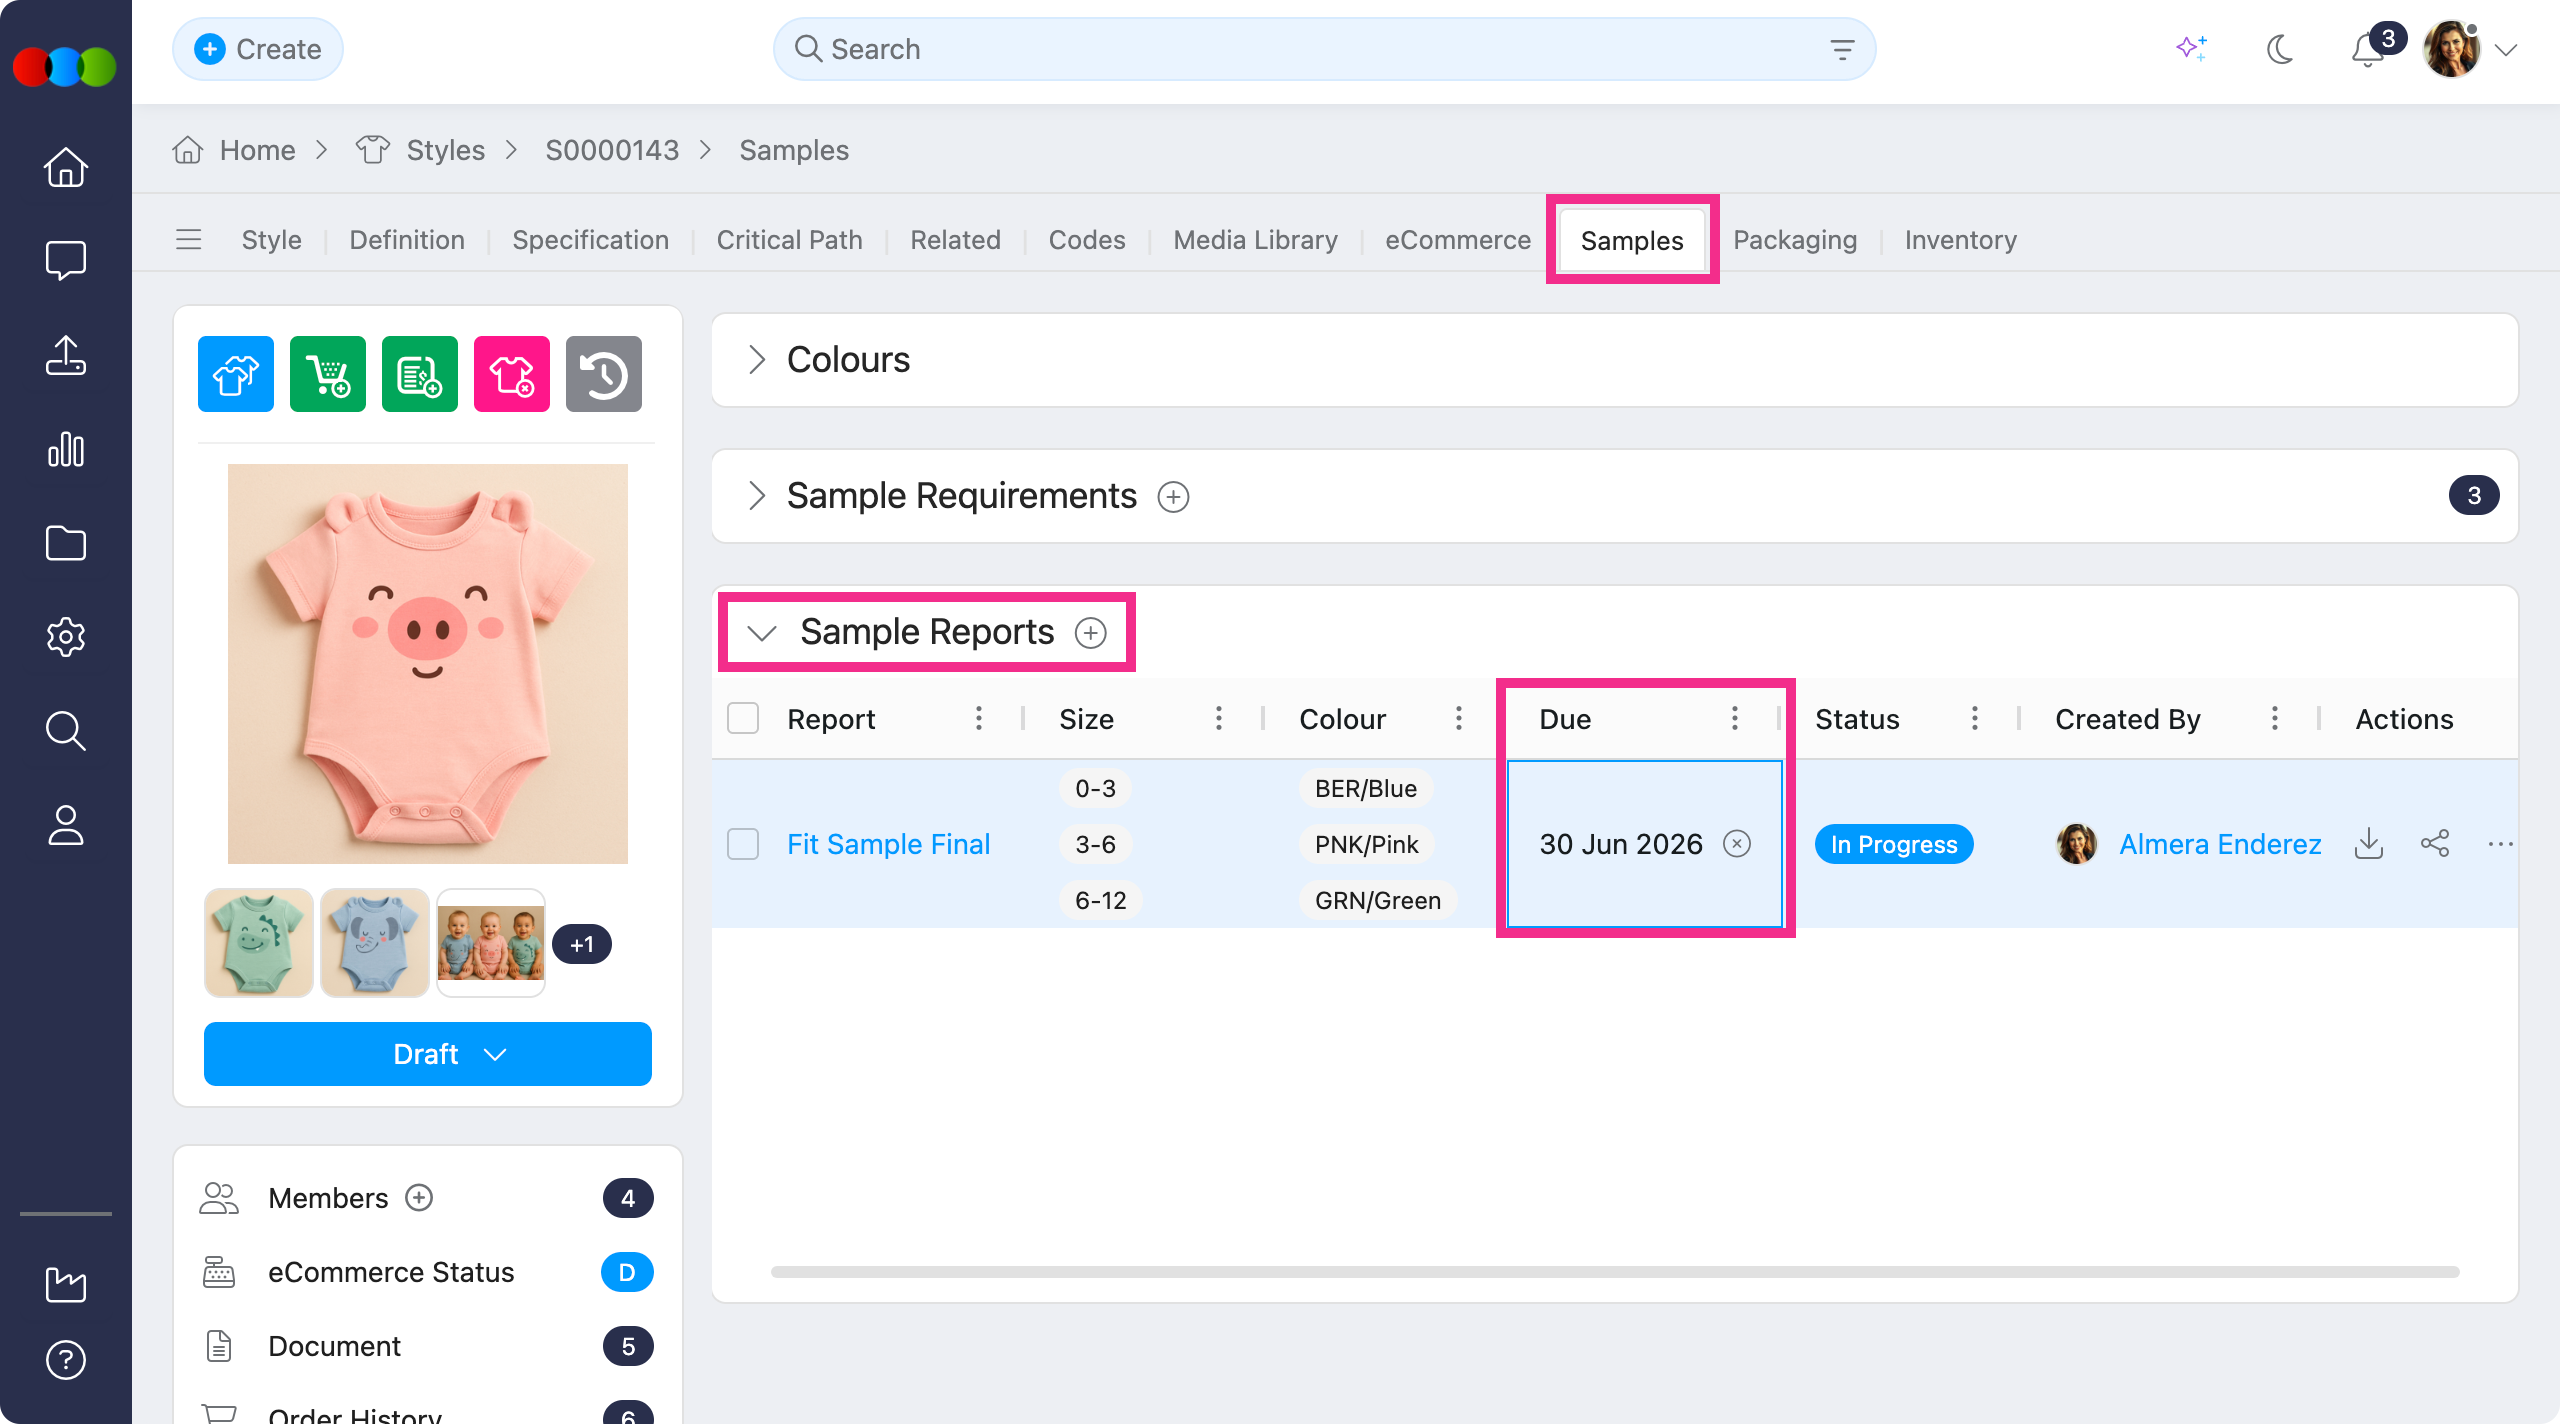Open the chat messages sidebar icon
Image resolution: width=2560 pixels, height=1424 pixels.
click(66, 260)
